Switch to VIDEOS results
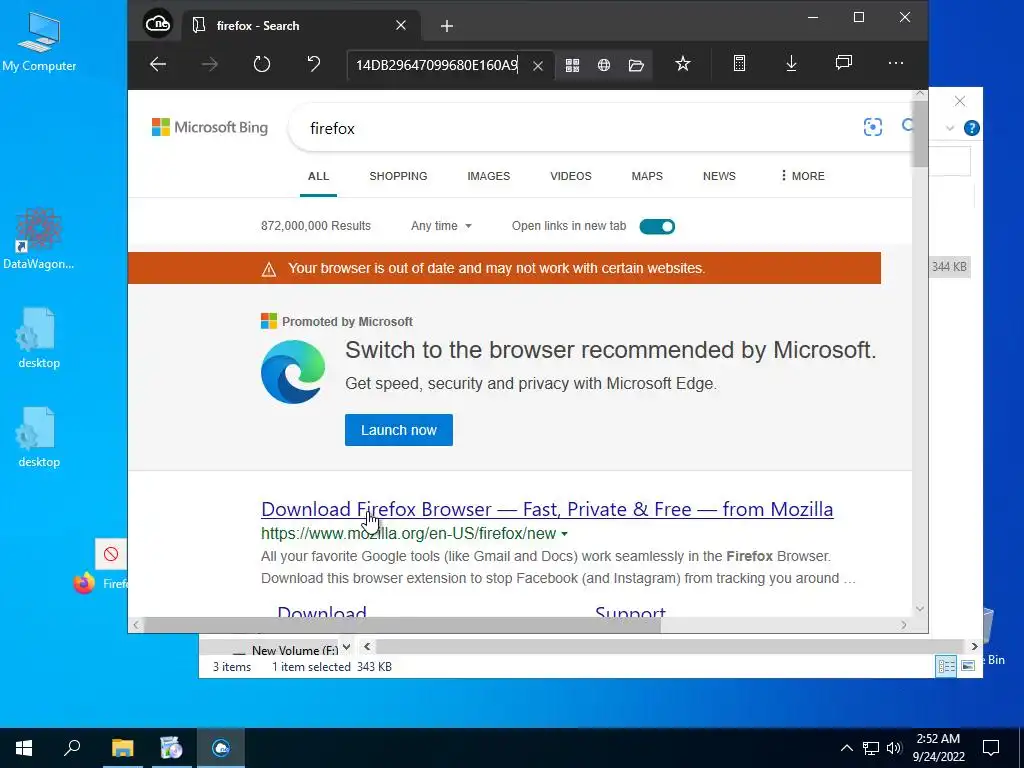The height and width of the screenshot is (768, 1024). coord(571,176)
